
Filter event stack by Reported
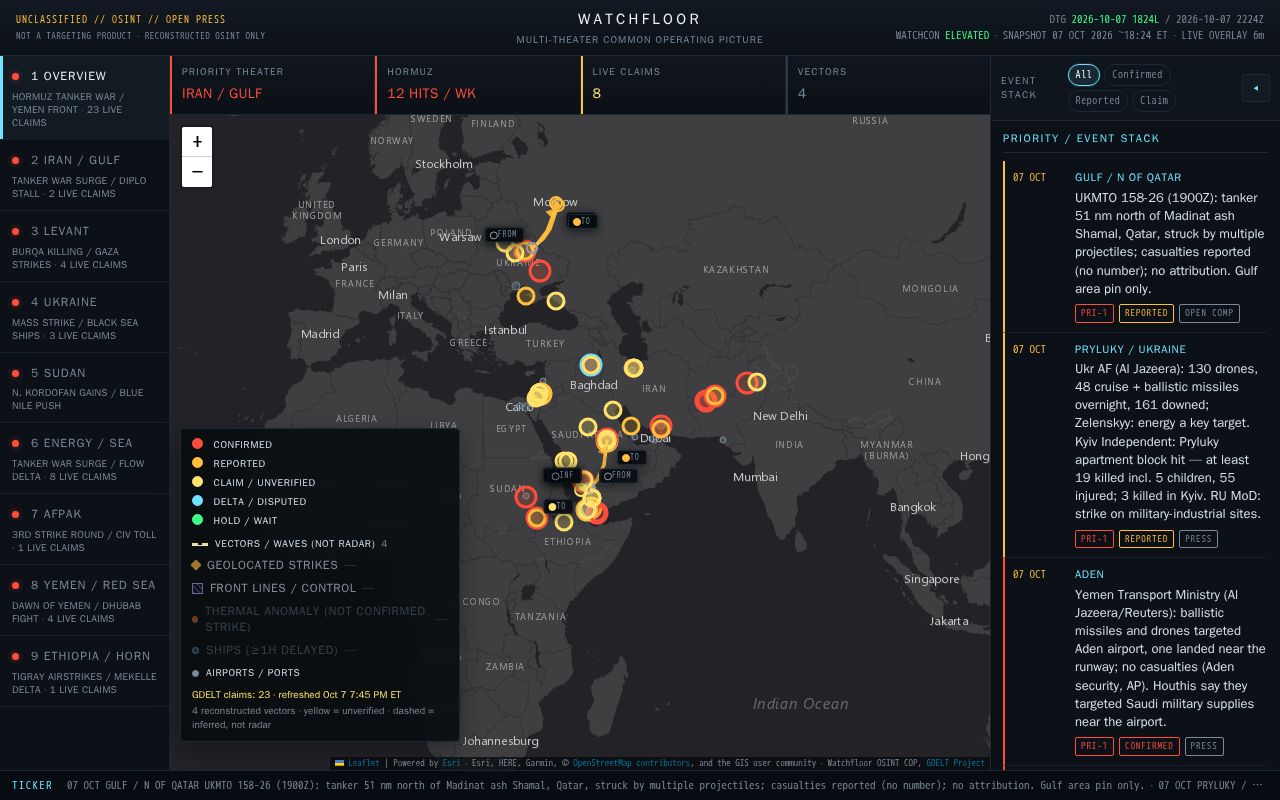coord(1097,100)
